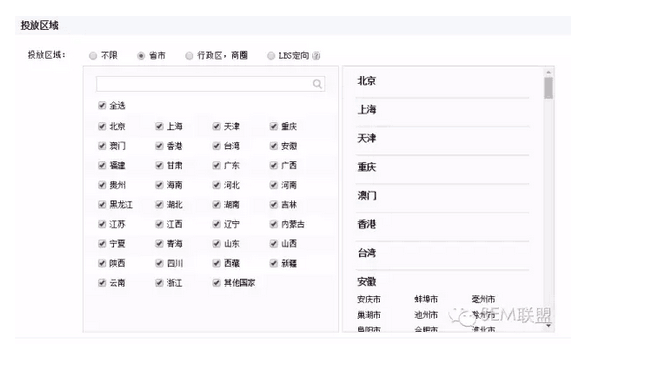Toggle the 西藏 checkbox
The height and width of the screenshot is (370, 660).
point(216,263)
